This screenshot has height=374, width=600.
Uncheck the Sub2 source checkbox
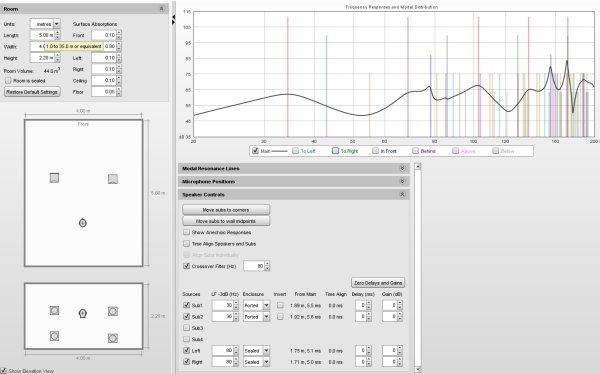tap(186, 317)
